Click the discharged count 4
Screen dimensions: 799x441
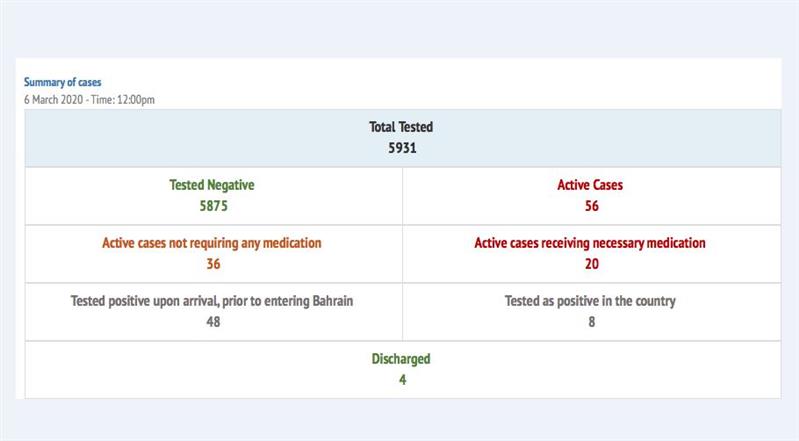click(x=403, y=379)
